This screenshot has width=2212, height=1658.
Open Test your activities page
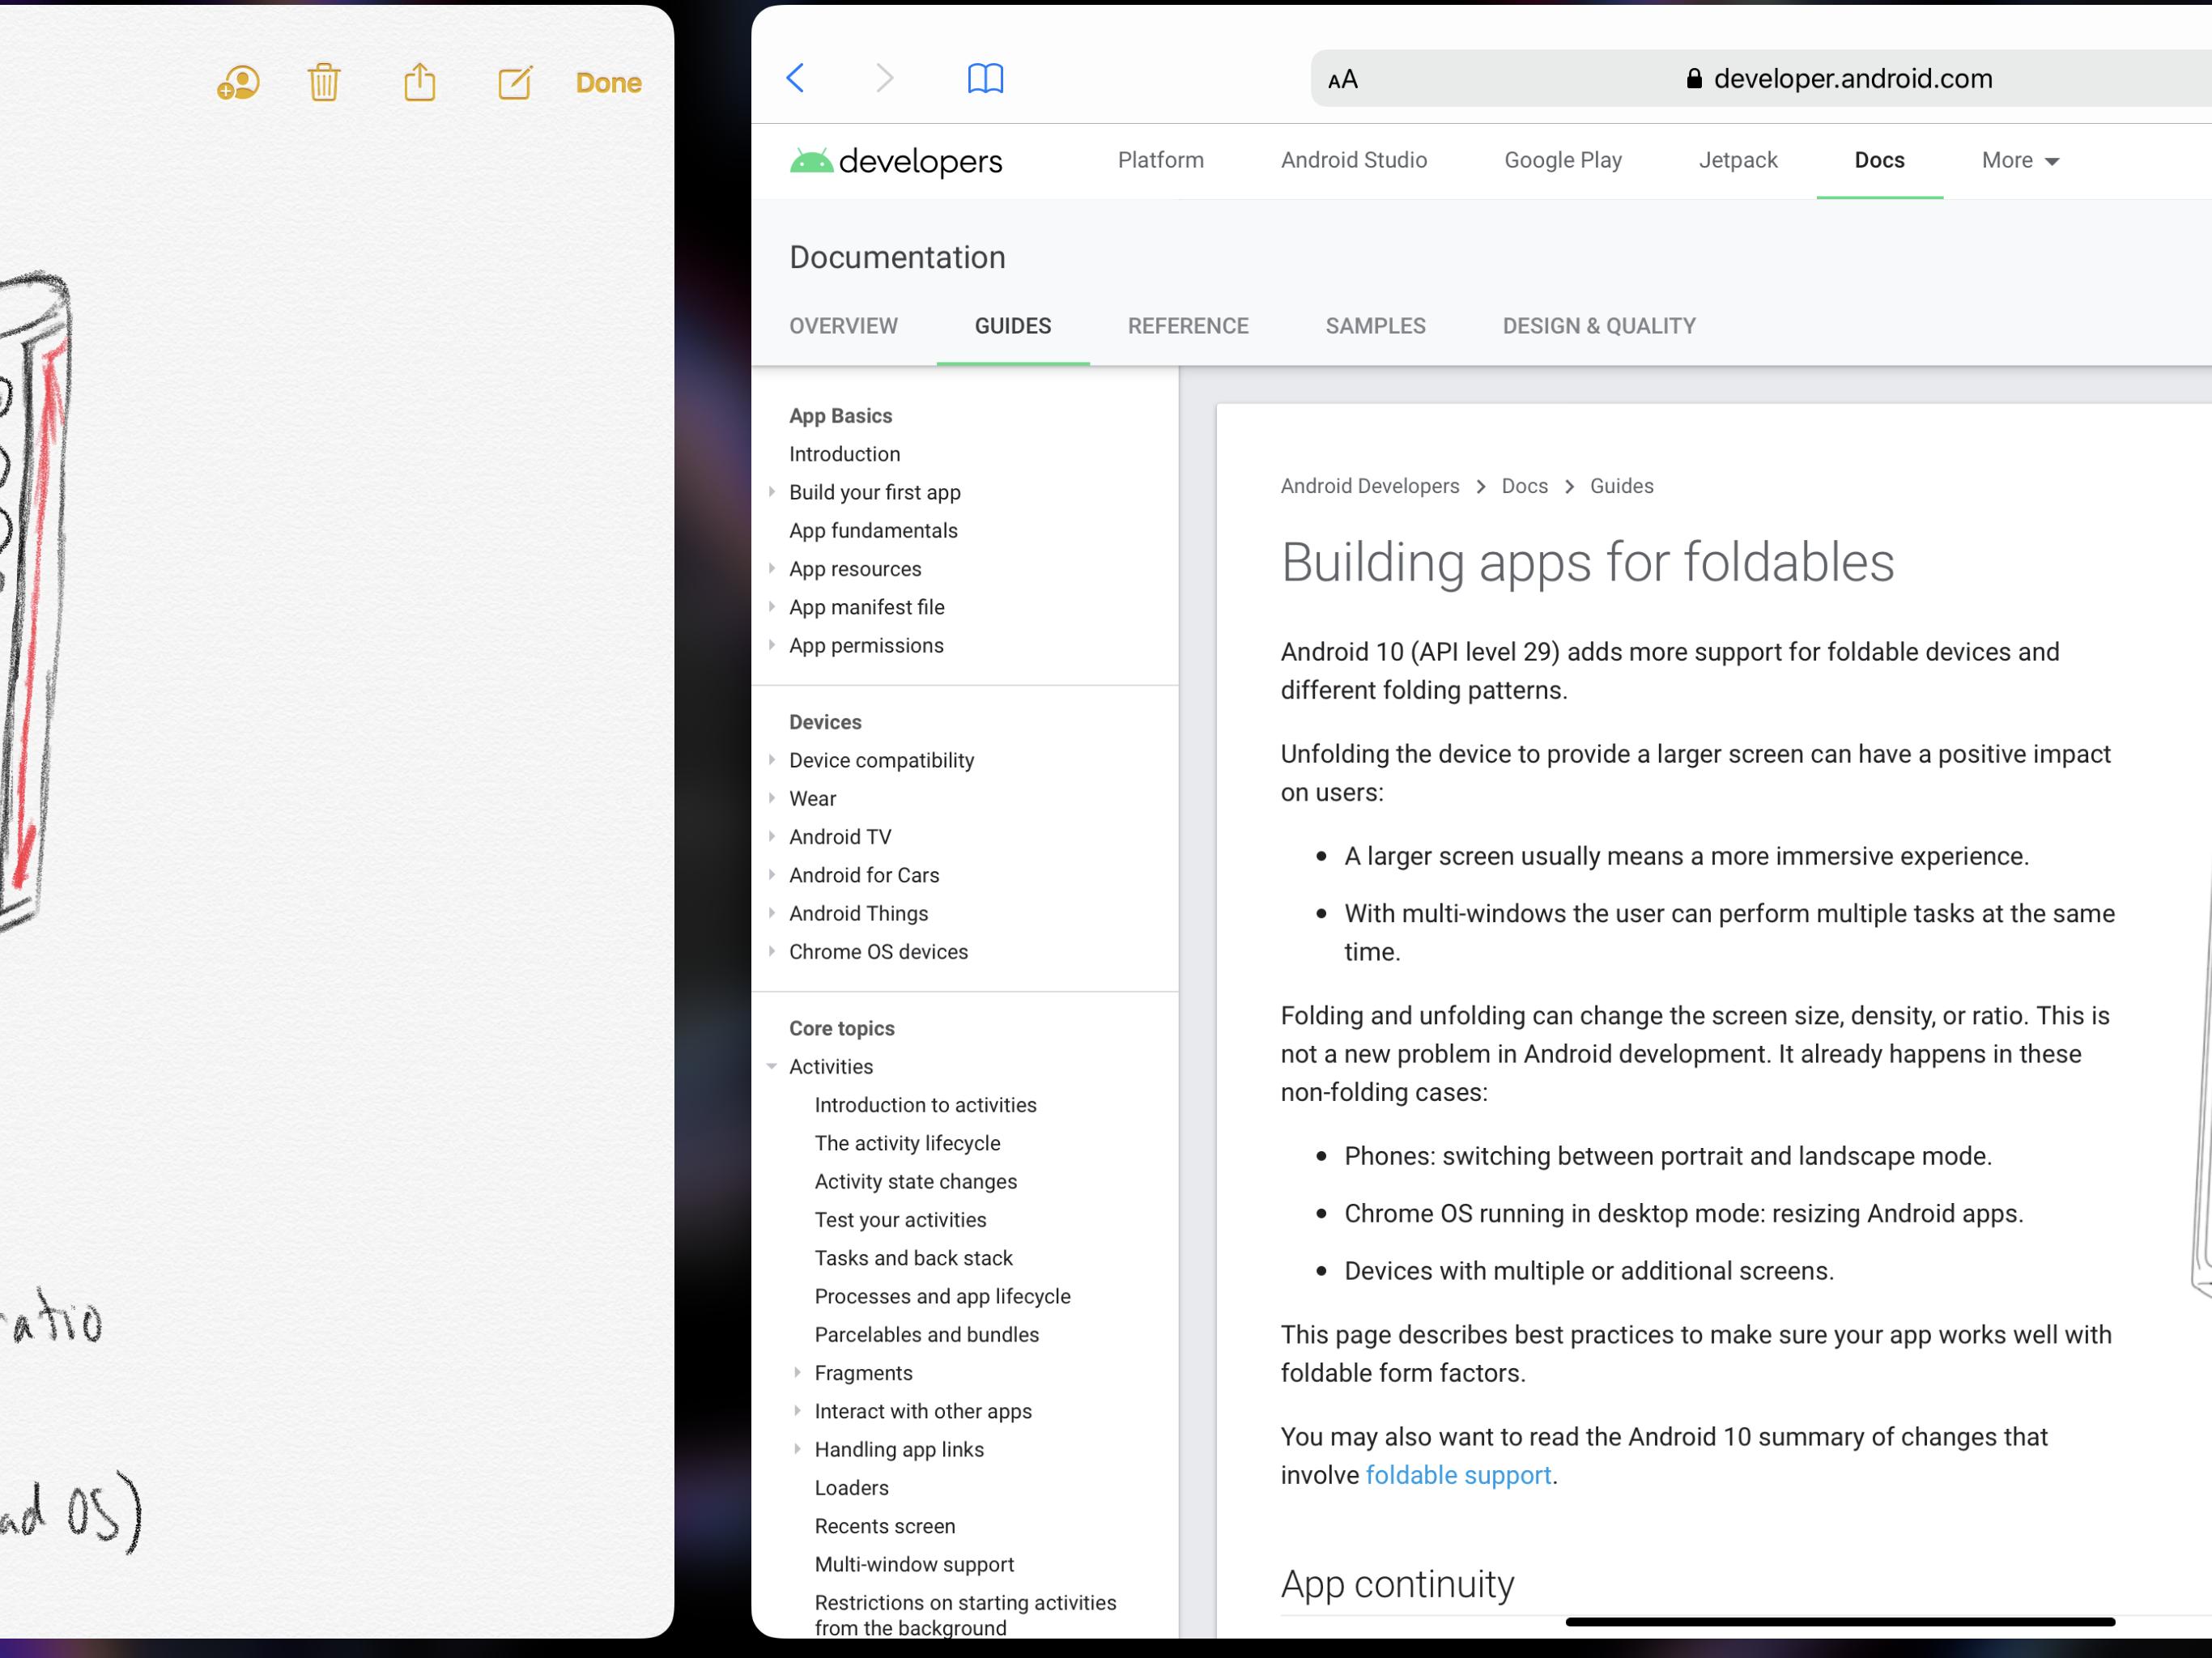[900, 1220]
